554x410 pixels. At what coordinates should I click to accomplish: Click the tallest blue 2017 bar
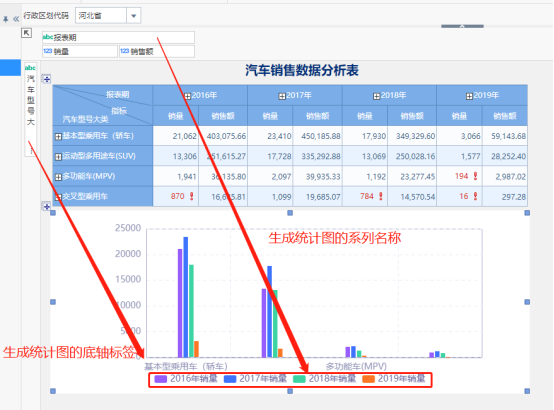[185, 297]
